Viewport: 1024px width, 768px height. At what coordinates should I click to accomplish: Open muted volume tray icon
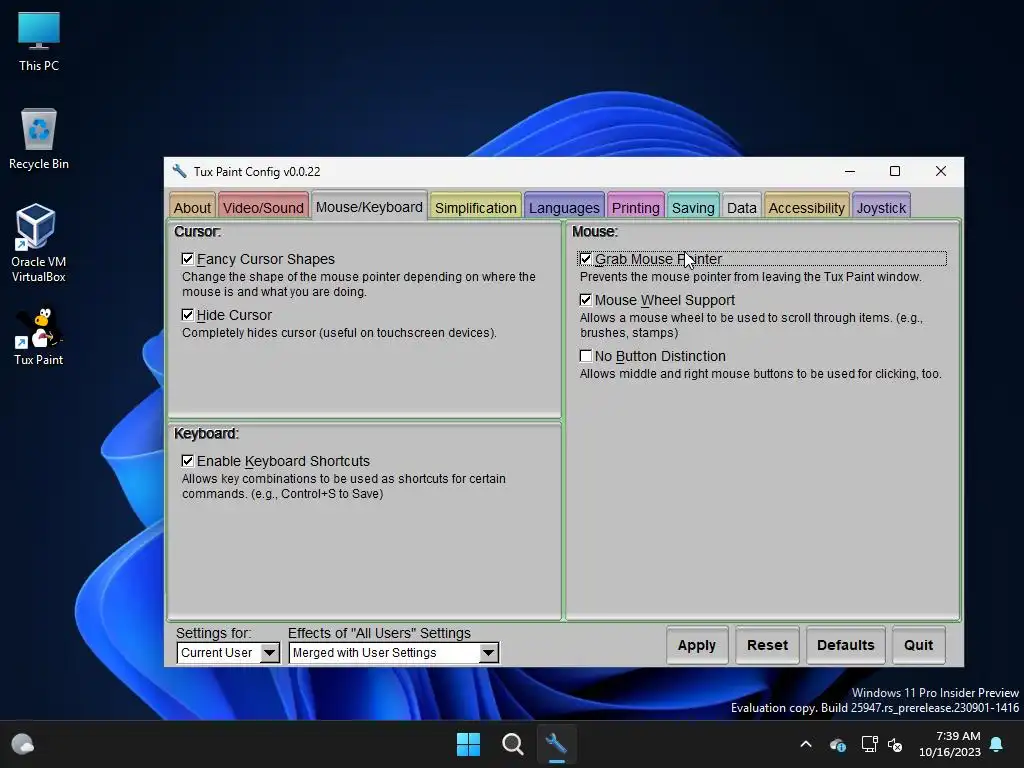pyautogui.click(x=895, y=744)
